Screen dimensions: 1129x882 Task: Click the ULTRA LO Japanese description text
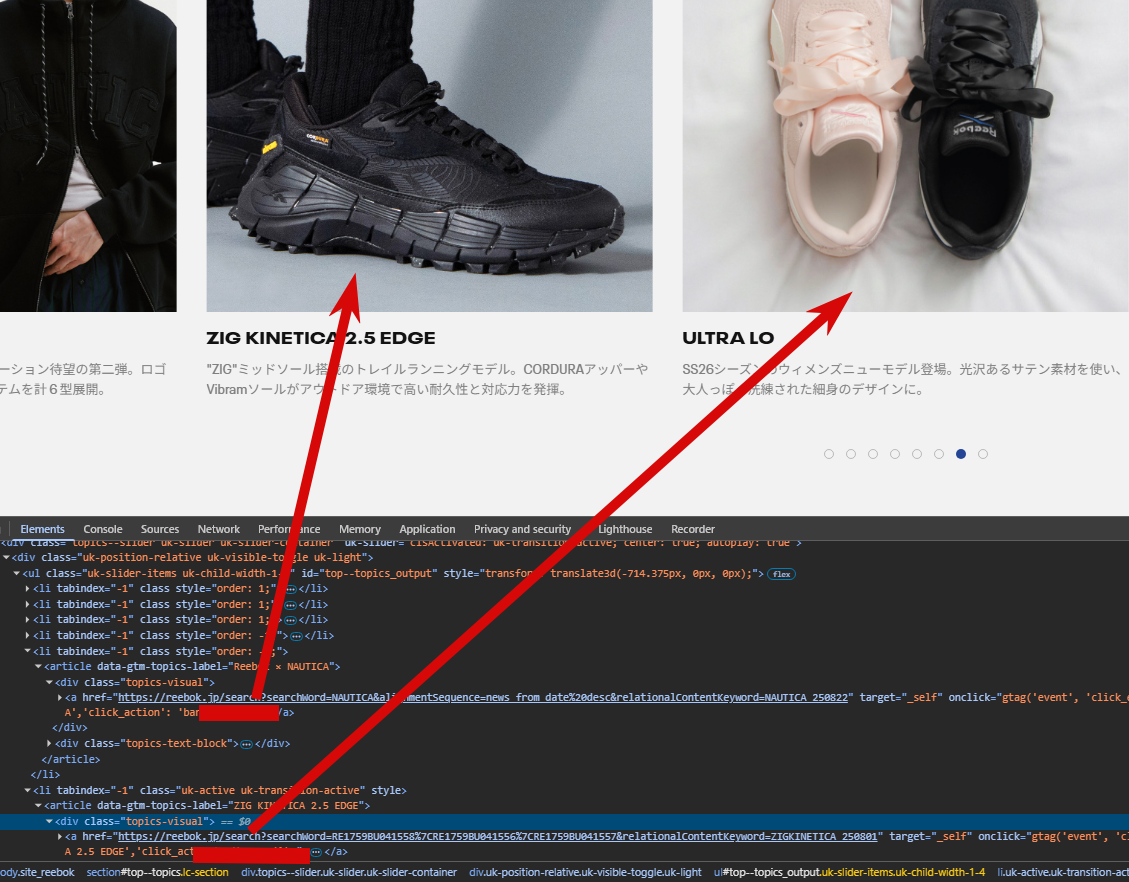[902, 379]
